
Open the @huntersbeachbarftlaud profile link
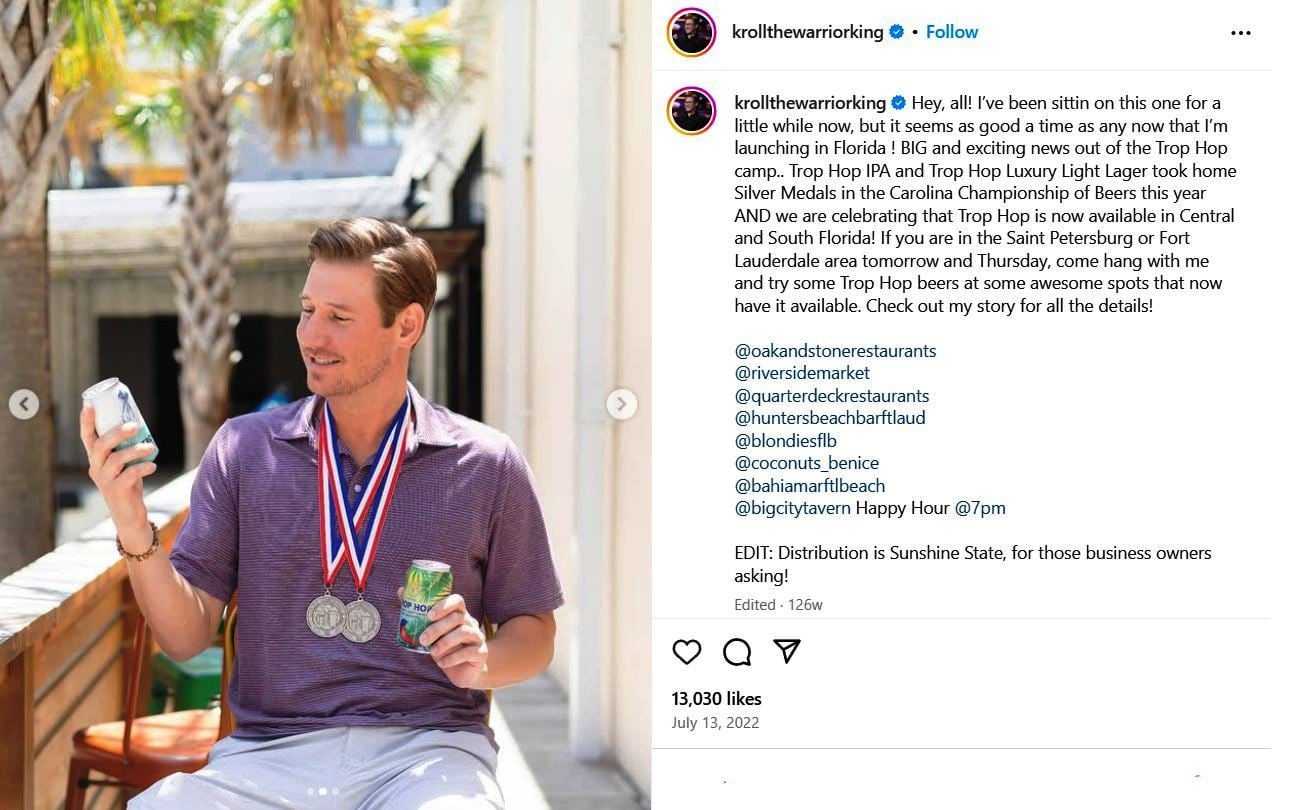pos(830,418)
